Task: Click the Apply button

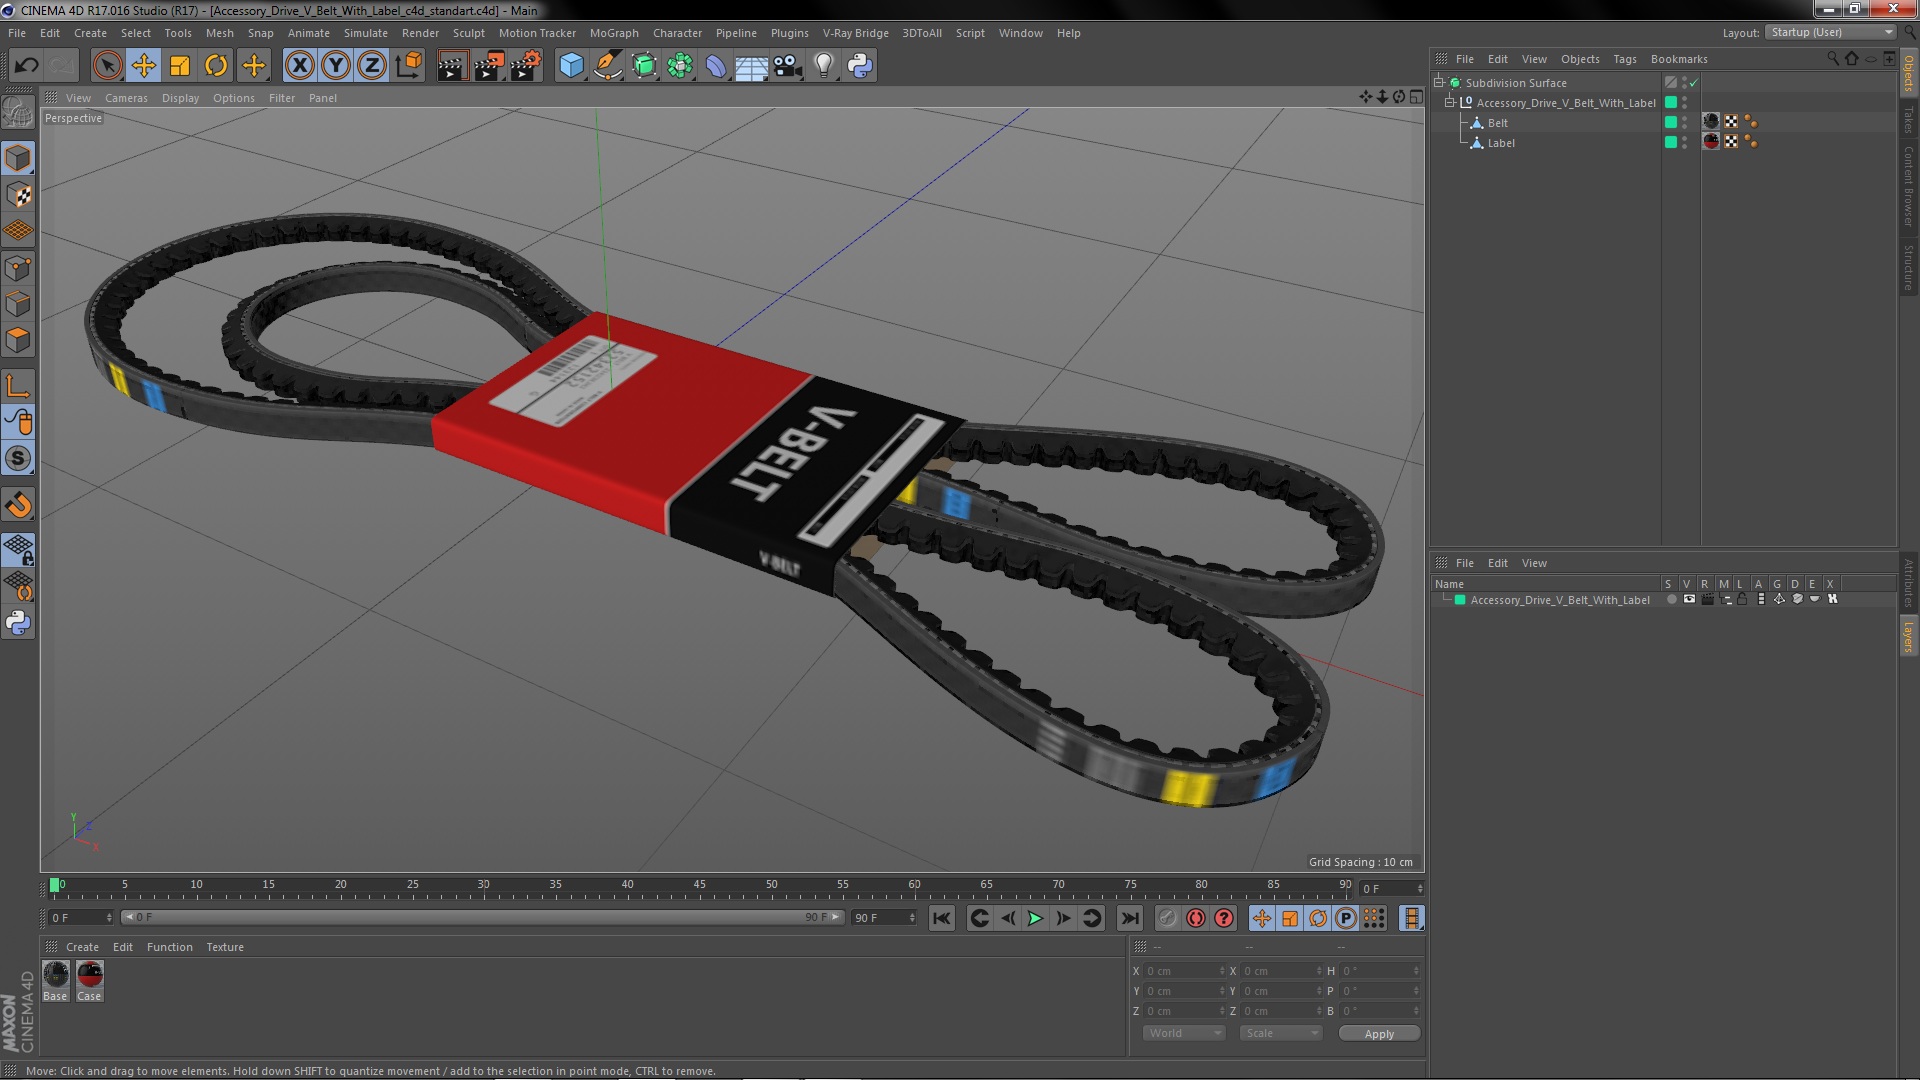Action: (1379, 1034)
